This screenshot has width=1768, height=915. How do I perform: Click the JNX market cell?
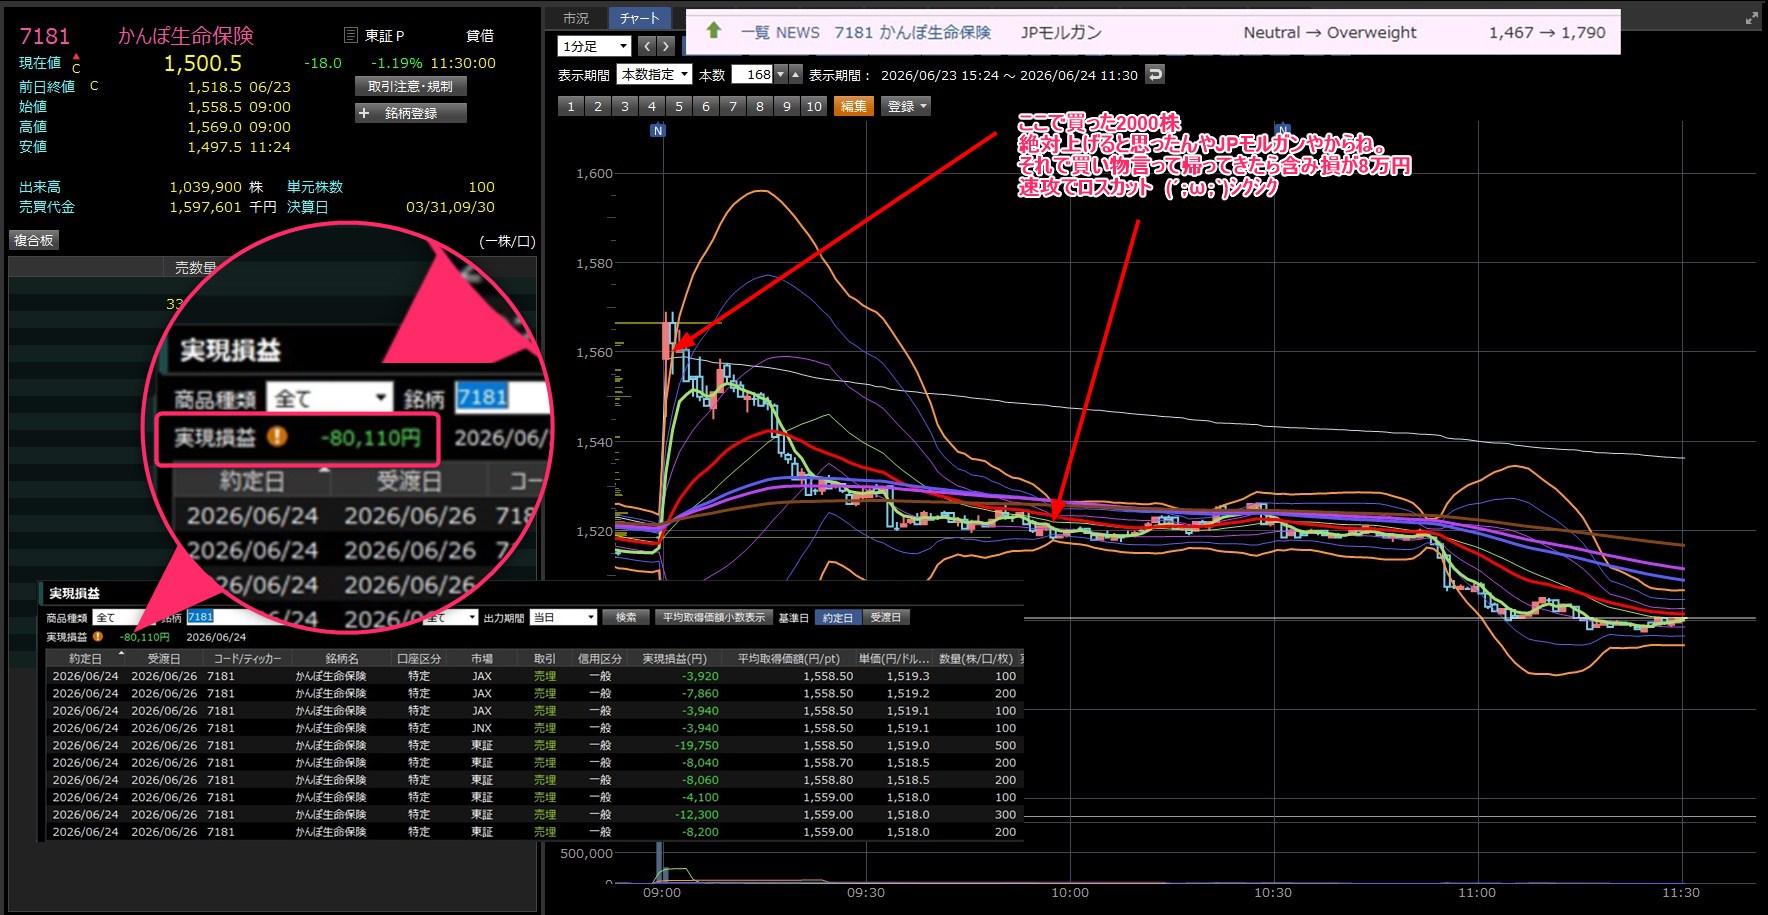(482, 728)
